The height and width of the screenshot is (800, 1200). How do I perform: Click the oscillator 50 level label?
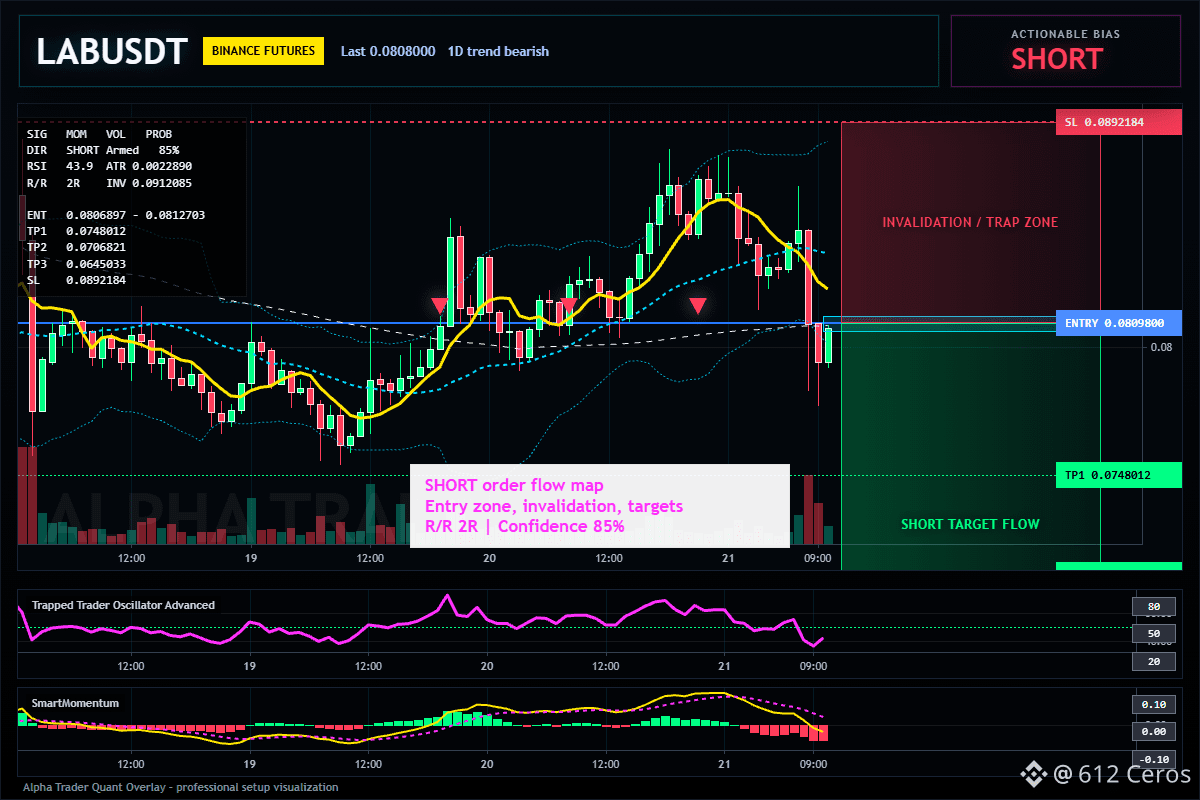[x=1153, y=634]
